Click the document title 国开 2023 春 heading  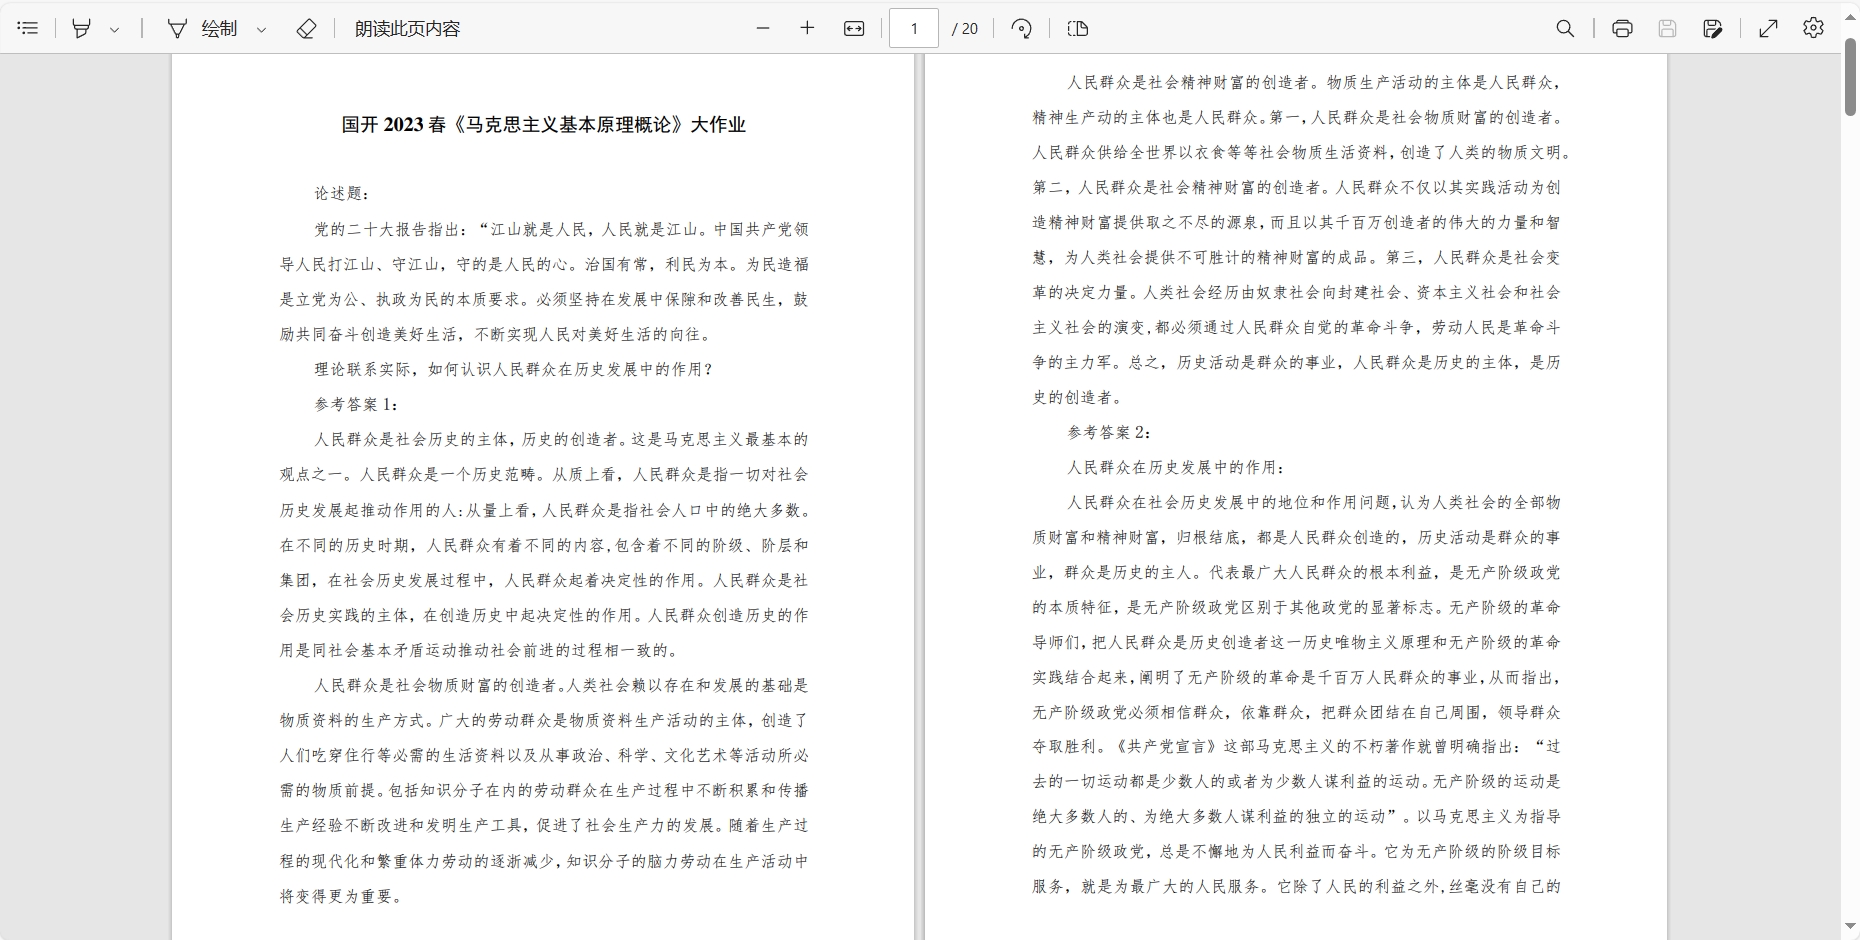pos(544,124)
